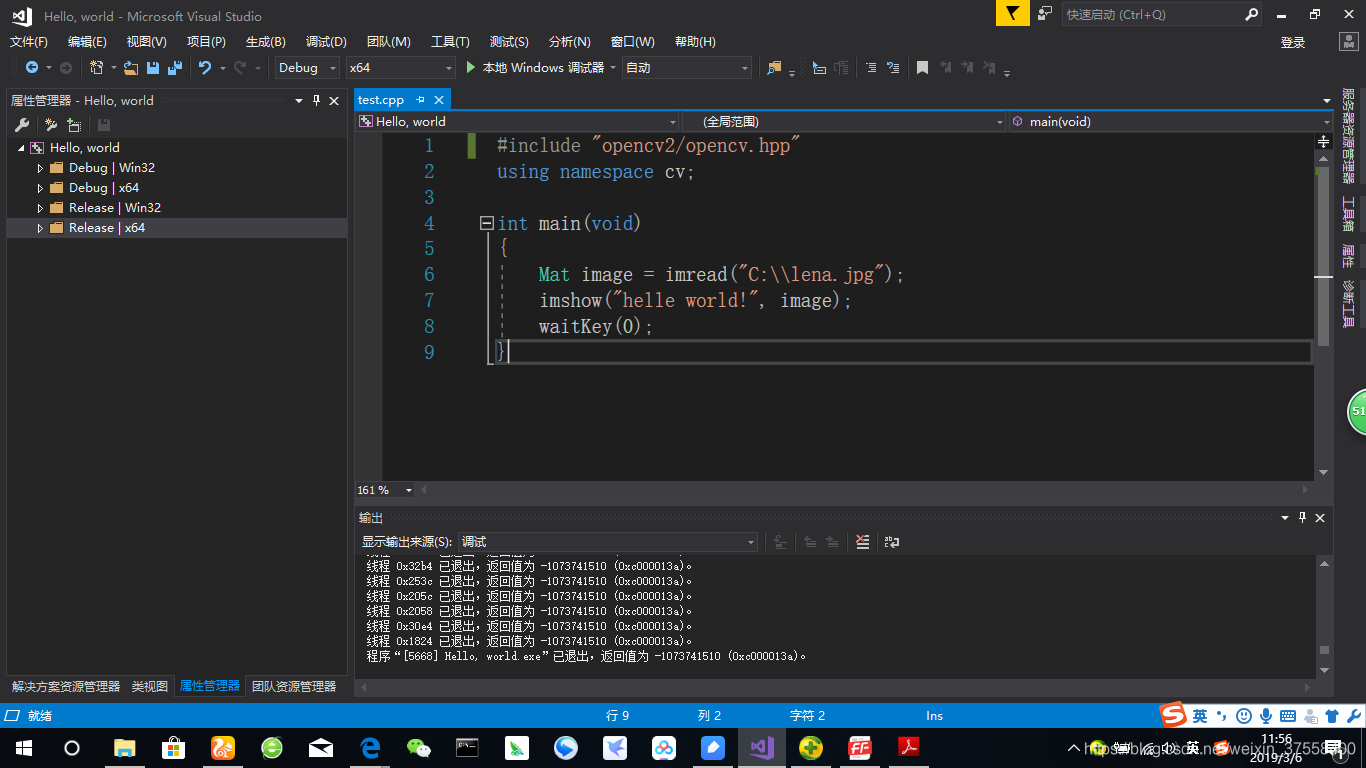Pin the test.cpp tab
1366x768 pixels.
coord(420,100)
